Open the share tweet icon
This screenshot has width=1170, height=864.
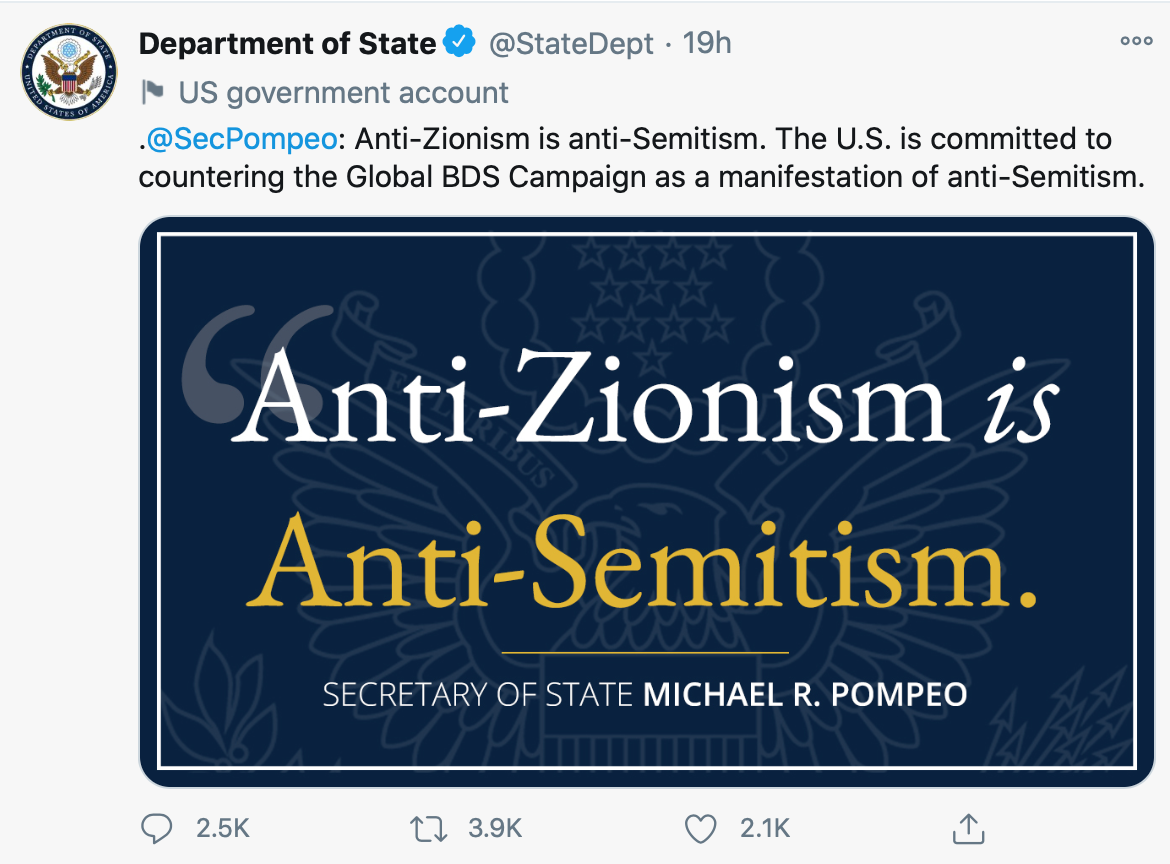pos(965,827)
